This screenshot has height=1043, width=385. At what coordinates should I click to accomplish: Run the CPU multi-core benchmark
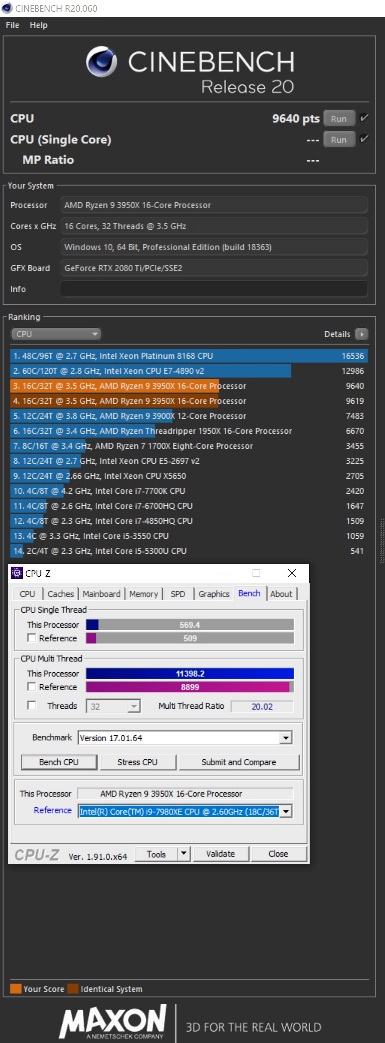click(x=339, y=118)
